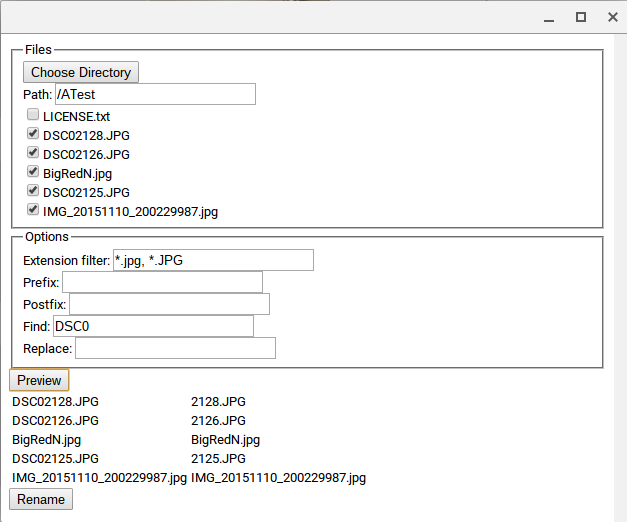Check the LICENSE.txt checkbox

point(33,114)
